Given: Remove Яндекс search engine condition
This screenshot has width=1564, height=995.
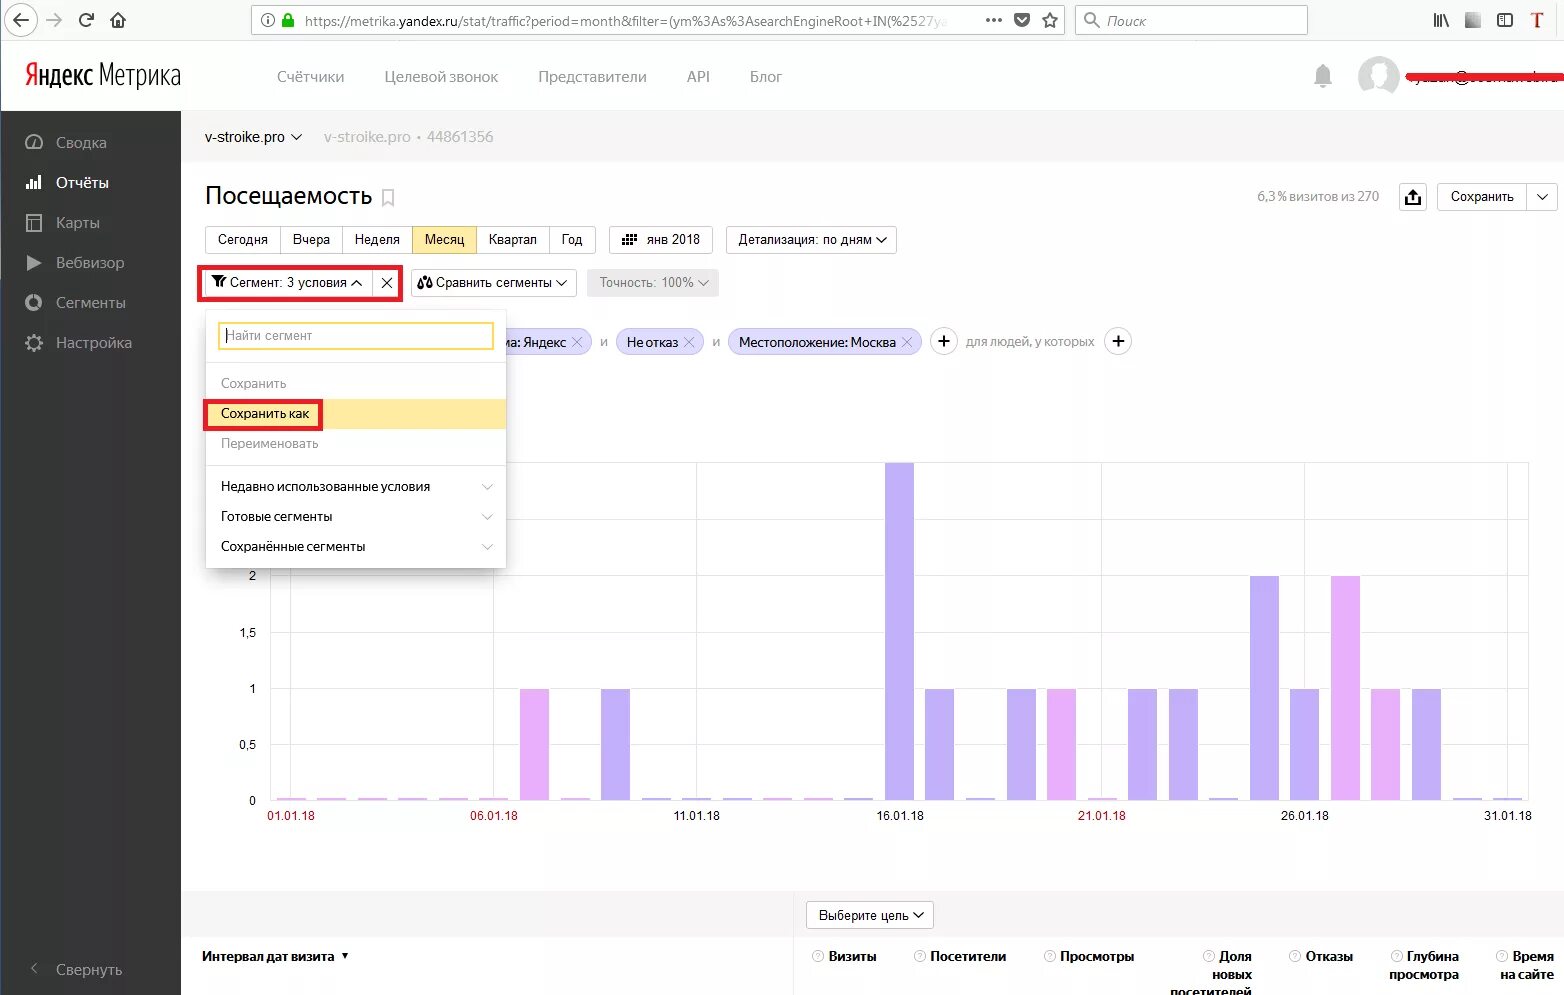Looking at the screenshot, I should pyautogui.click(x=577, y=342).
